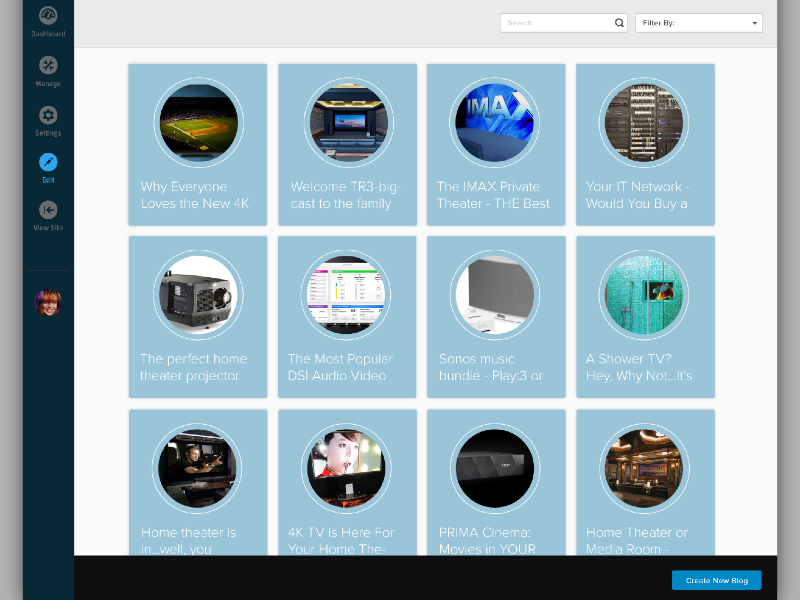Open the IMAX logo thumbnail
800x600 pixels.
click(494, 122)
